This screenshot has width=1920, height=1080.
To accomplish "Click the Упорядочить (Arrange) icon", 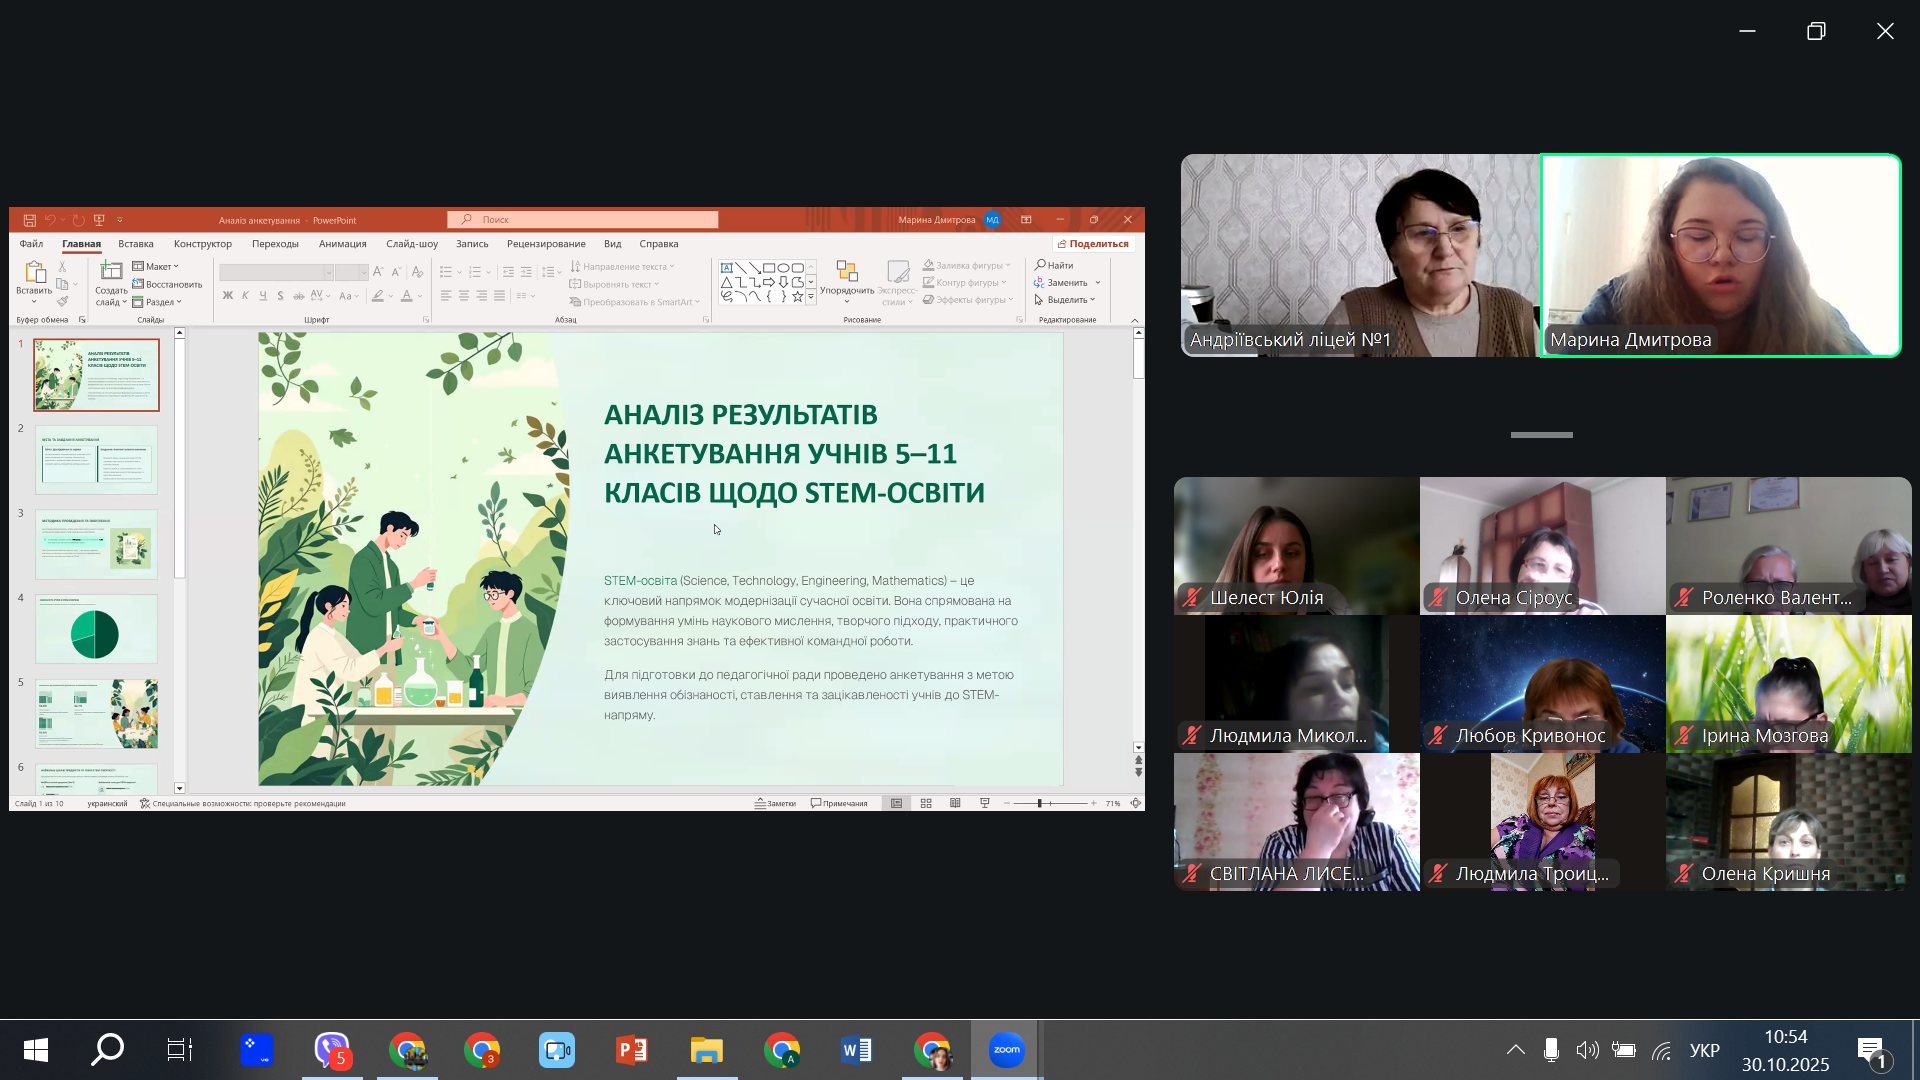I will coord(846,272).
